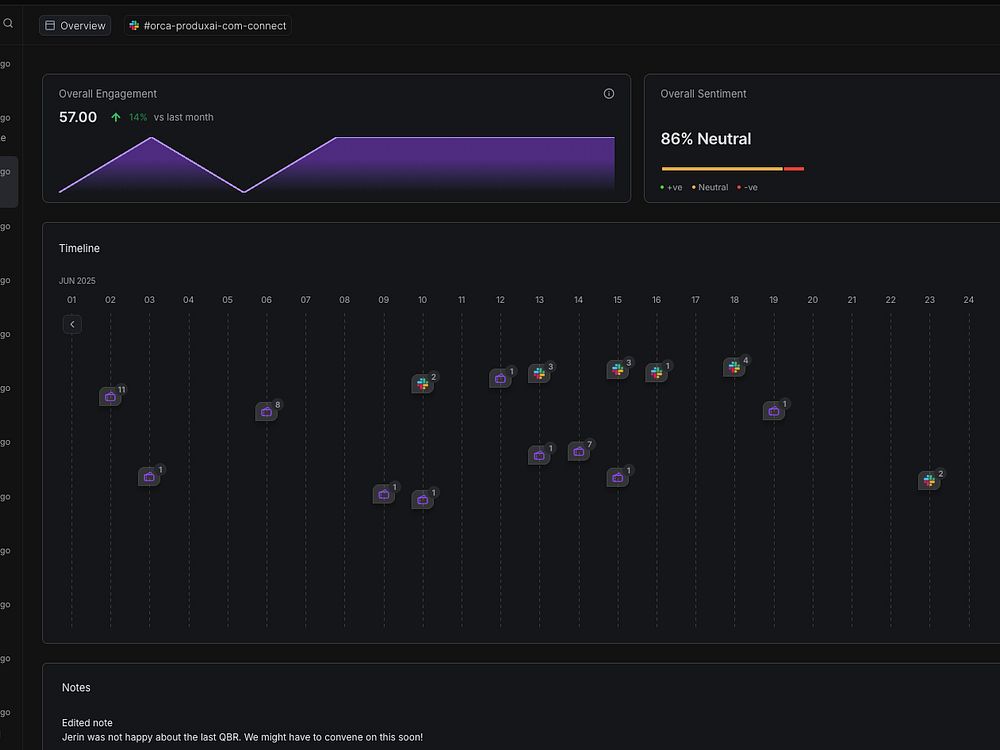
Task: Select the Slack marker on Jun 16
Action: [x=656, y=372]
